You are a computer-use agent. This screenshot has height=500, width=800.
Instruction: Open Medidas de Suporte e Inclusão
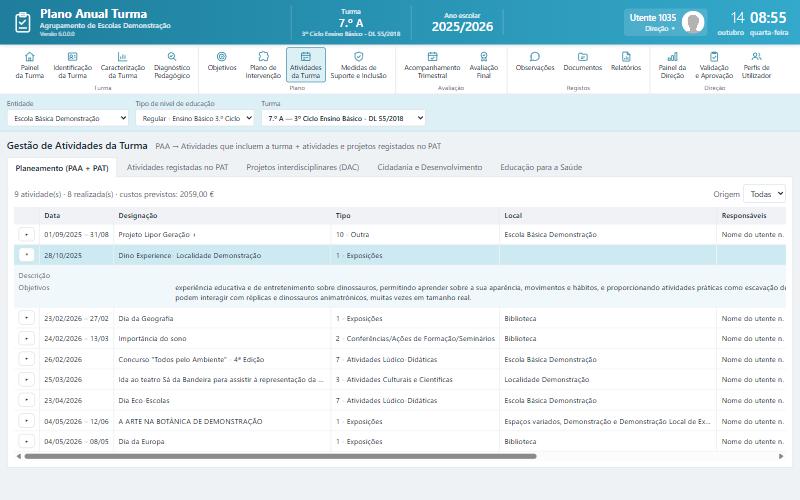click(359, 65)
